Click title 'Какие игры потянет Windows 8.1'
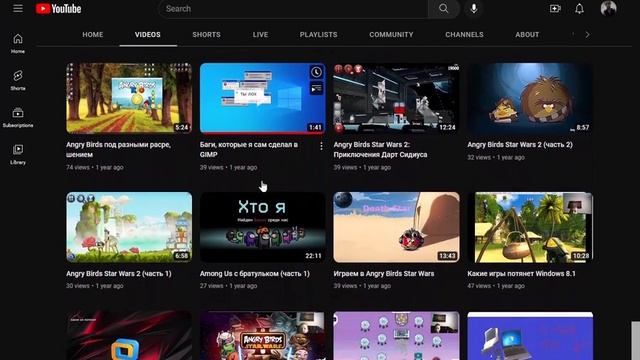Viewport: 640px width, 360px height. [521, 273]
